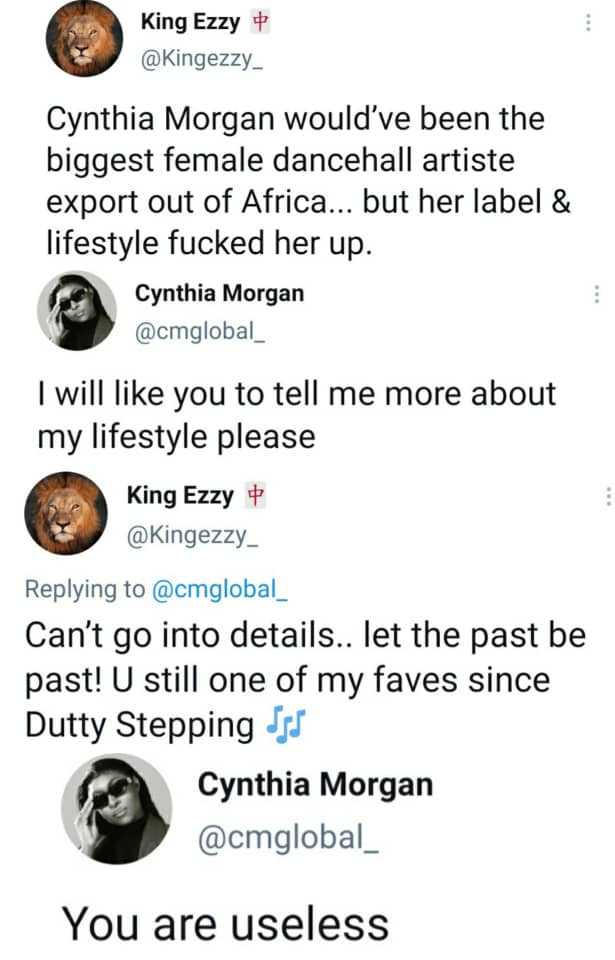Open the options menu on the 'tell me more' reply
This screenshot has width=615, height=960.
point(596,294)
